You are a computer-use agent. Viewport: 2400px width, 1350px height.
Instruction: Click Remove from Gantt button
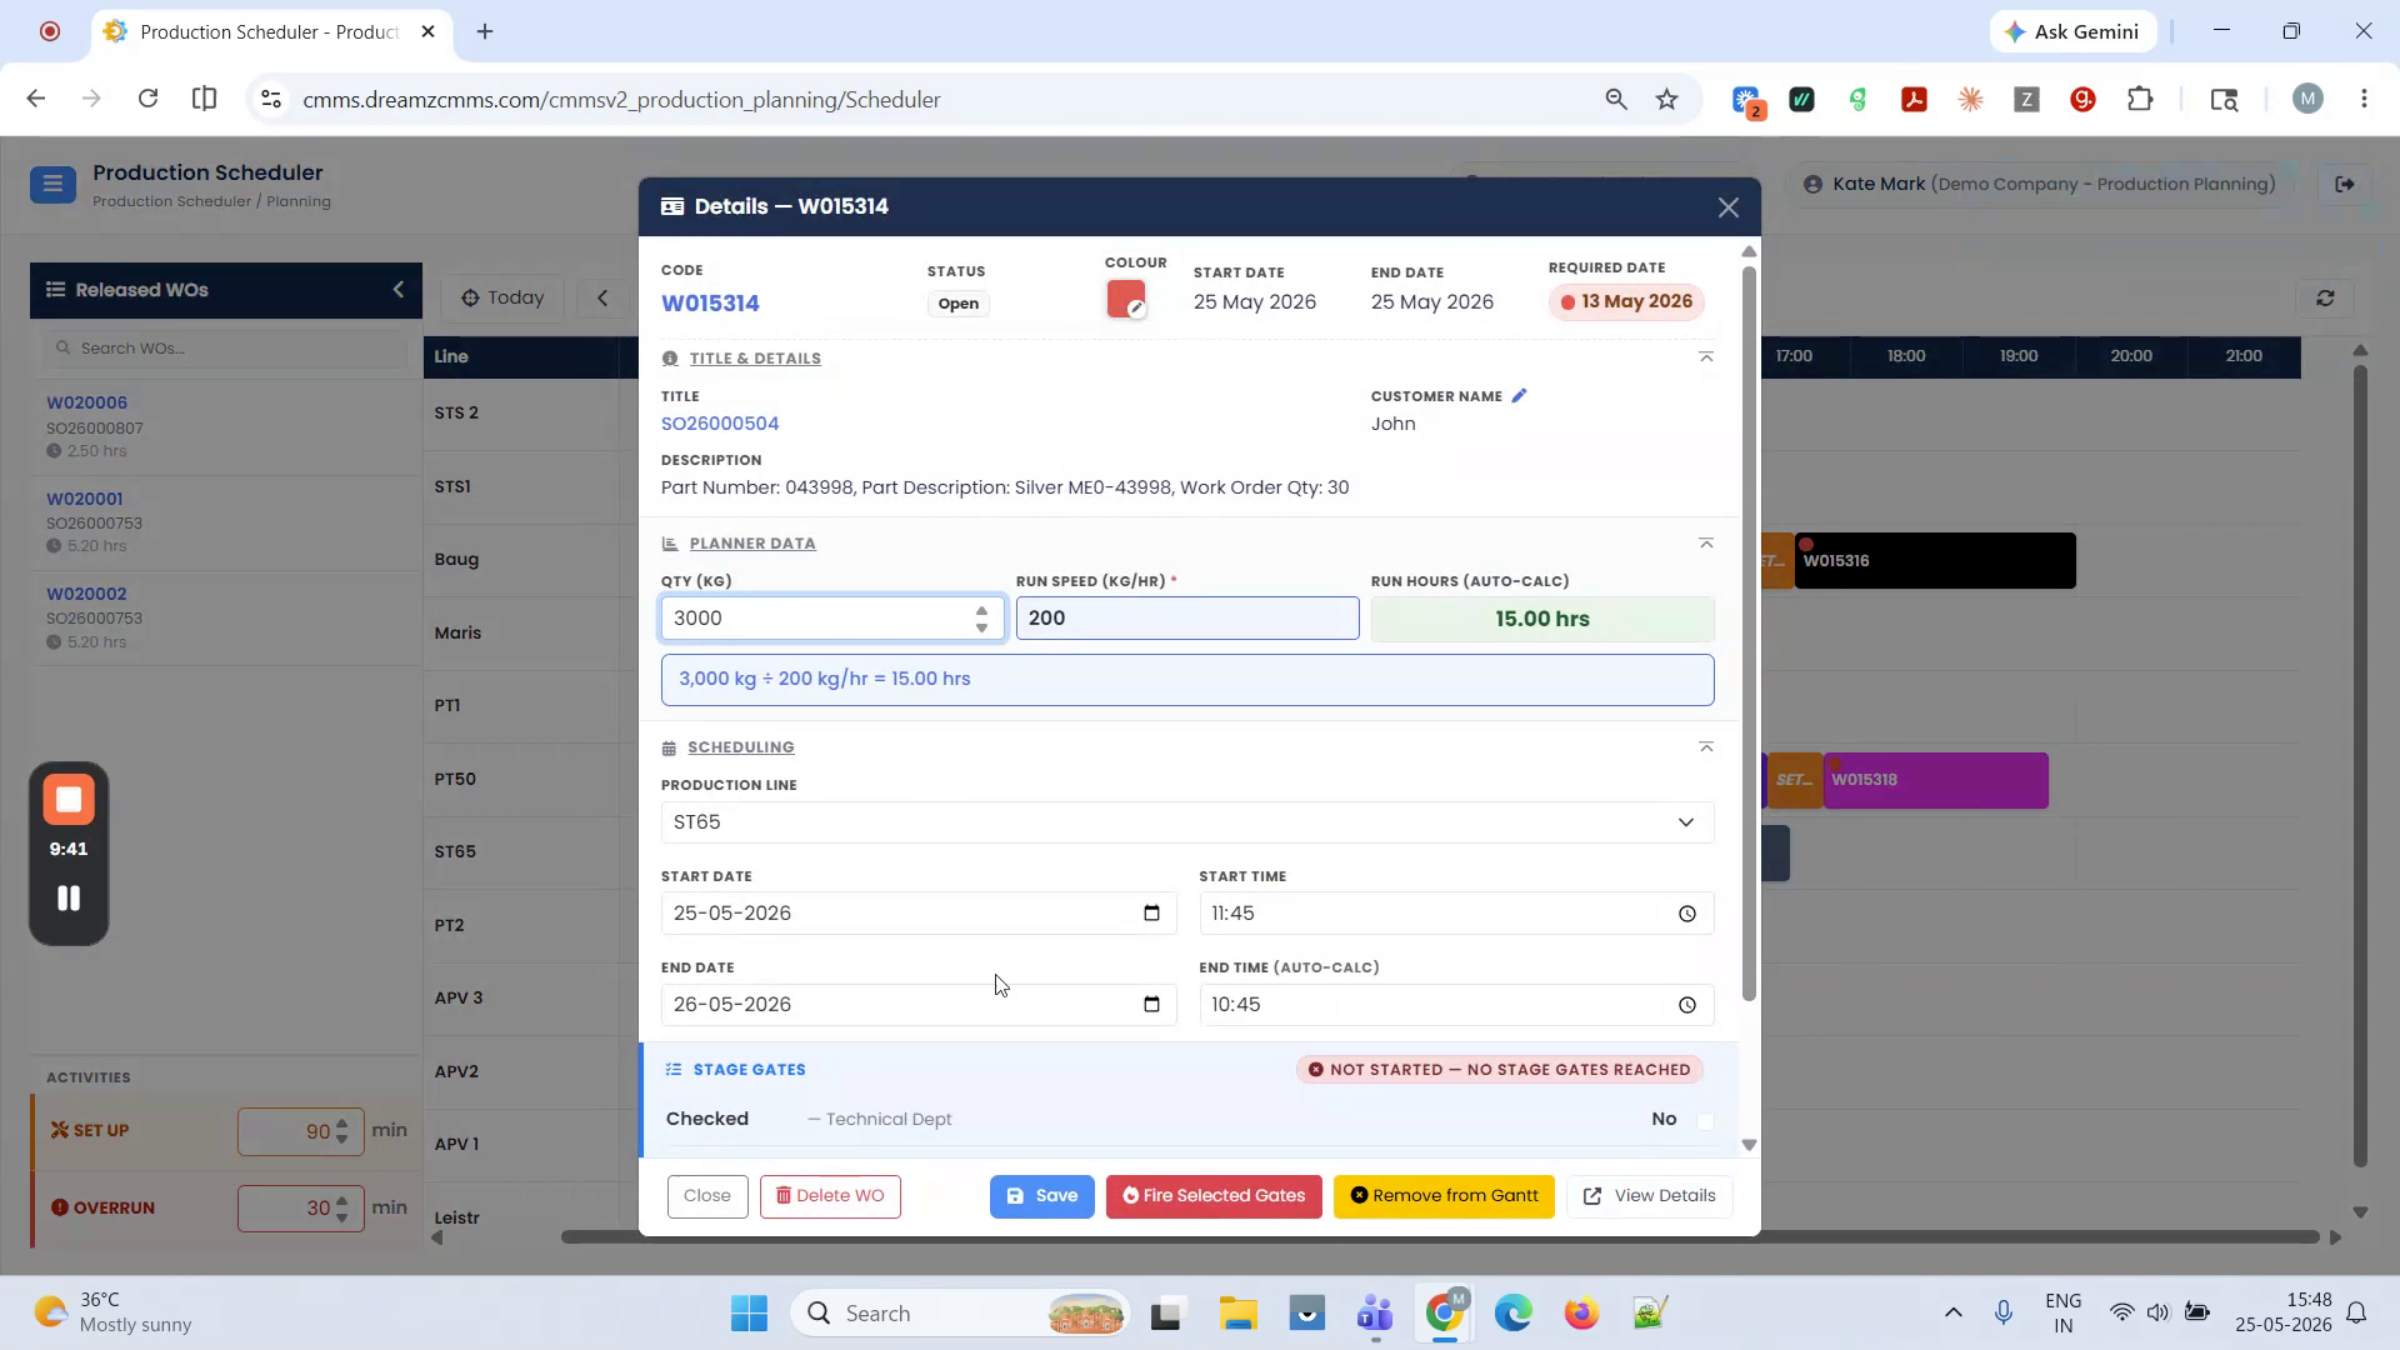(x=1444, y=1196)
